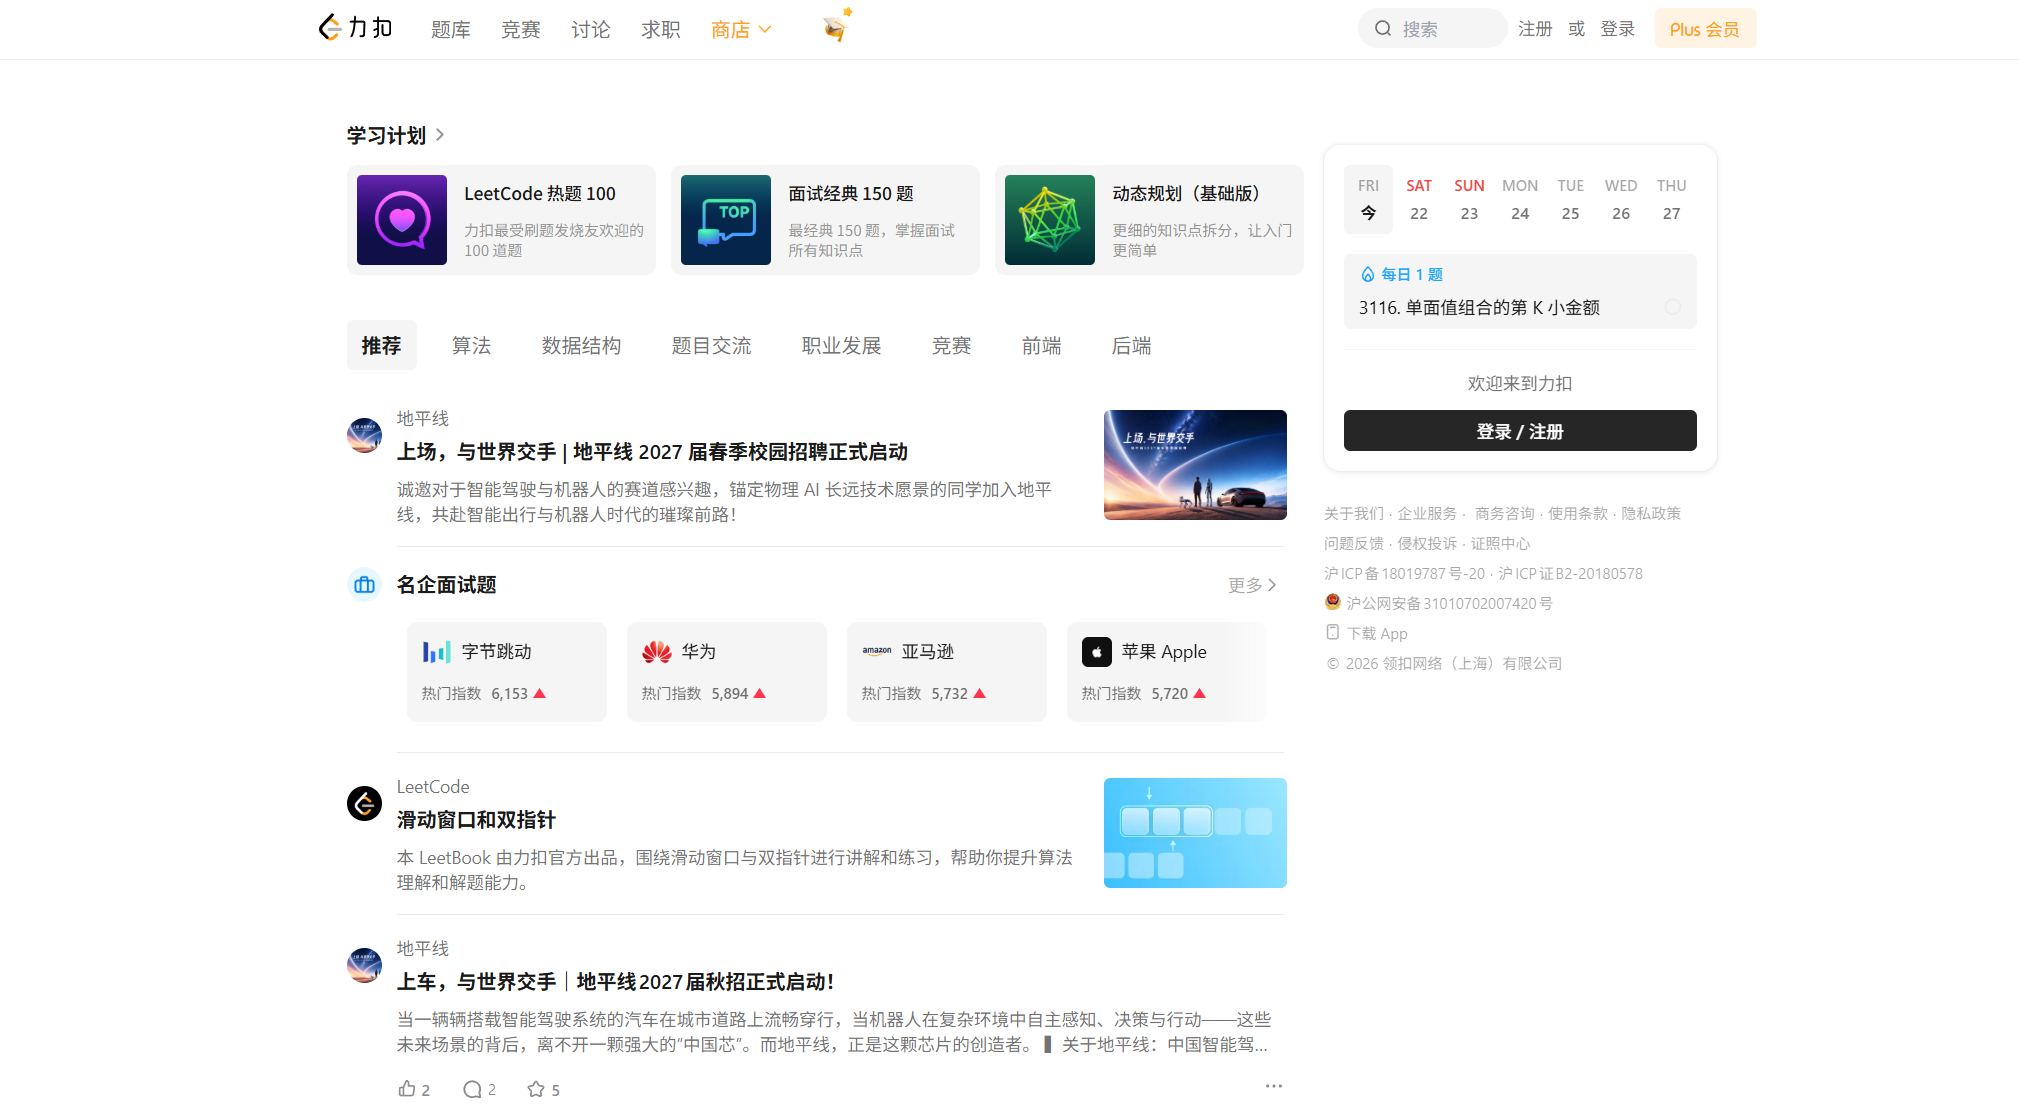Open 求职 in the top navigation

click(661, 30)
